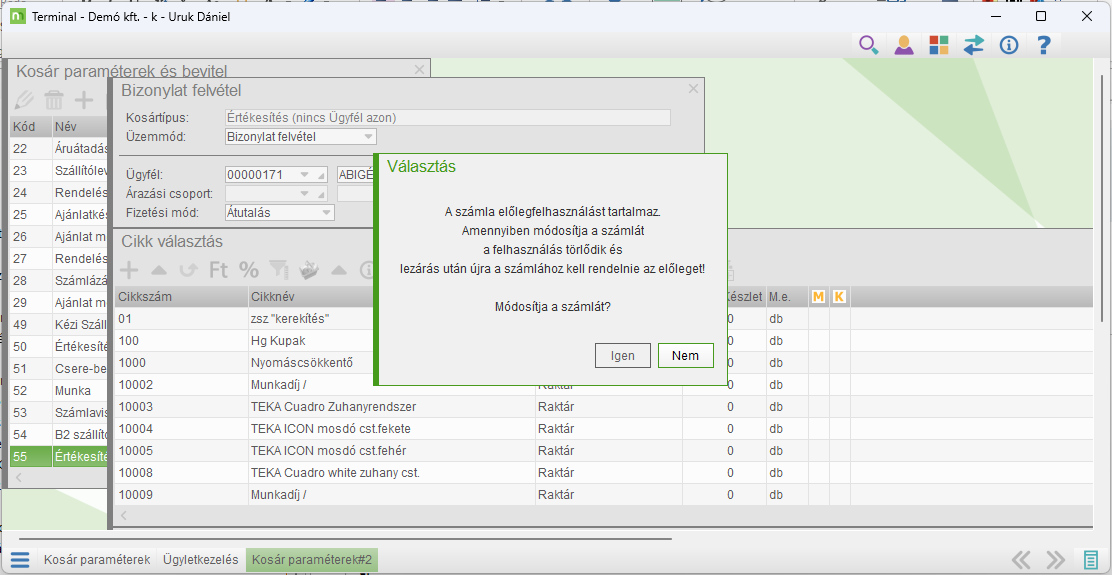This screenshot has width=1112, height=575.
Task: Confirm with the Igen button
Action: [x=623, y=356]
